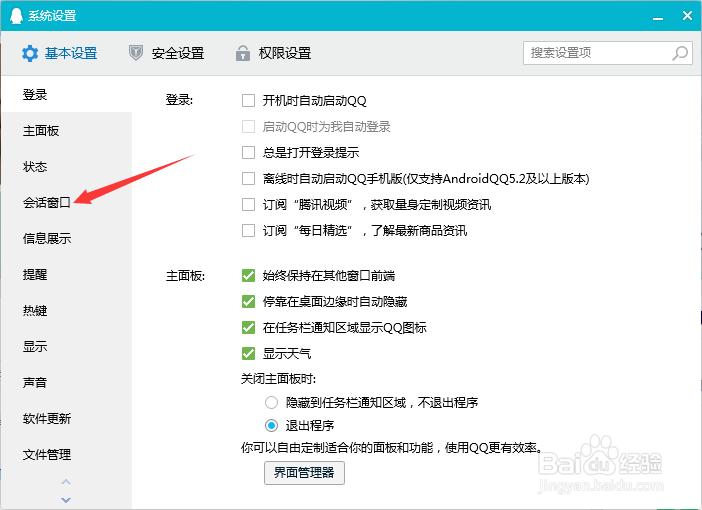702x510 pixels.
Task: Uncheck 始终保持在其他窗口前端
Action: (248, 275)
